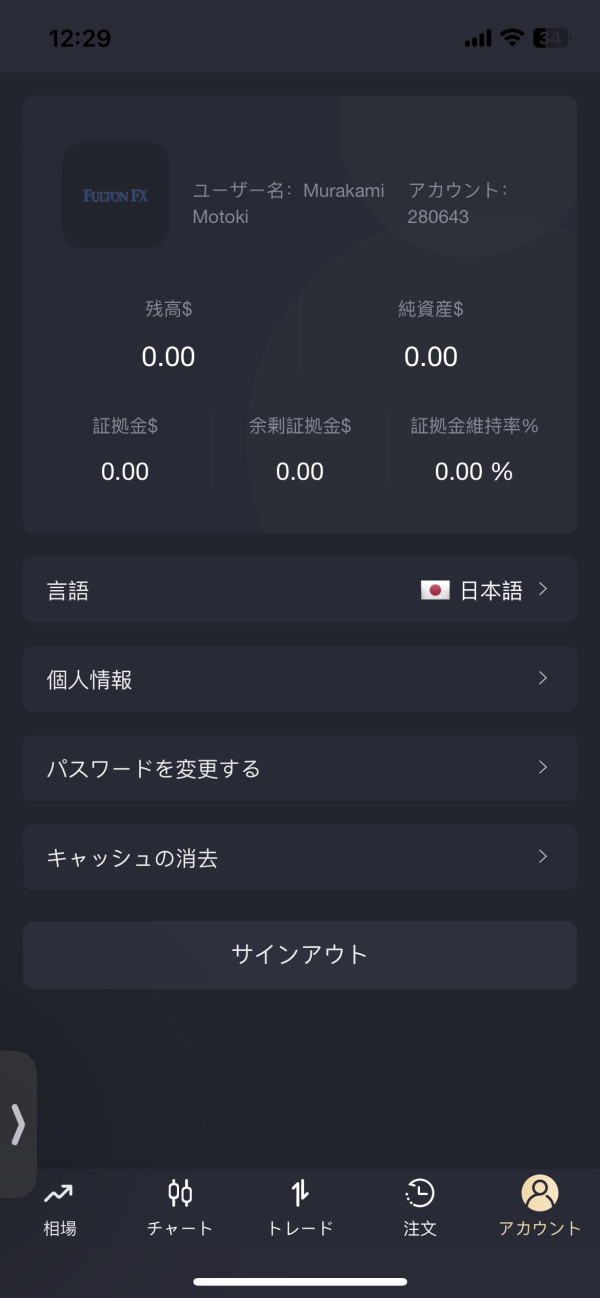Tap the Wi-Fi status icon
Viewport: 600px width, 1298px height.
(512, 38)
